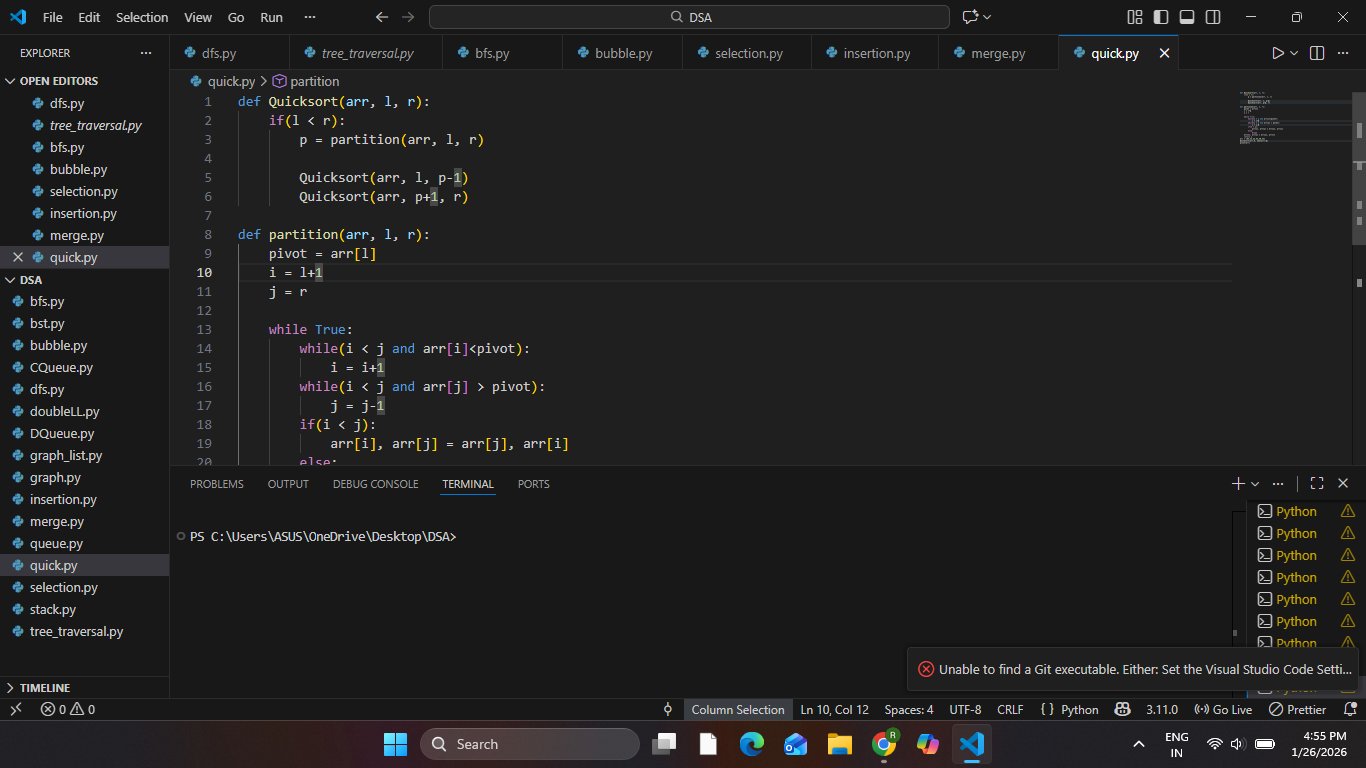Toggle the primary sidebar layout button
The height and width of the screenshot is (768, 1366).
pyautogui.click(x=1161, y=17)
